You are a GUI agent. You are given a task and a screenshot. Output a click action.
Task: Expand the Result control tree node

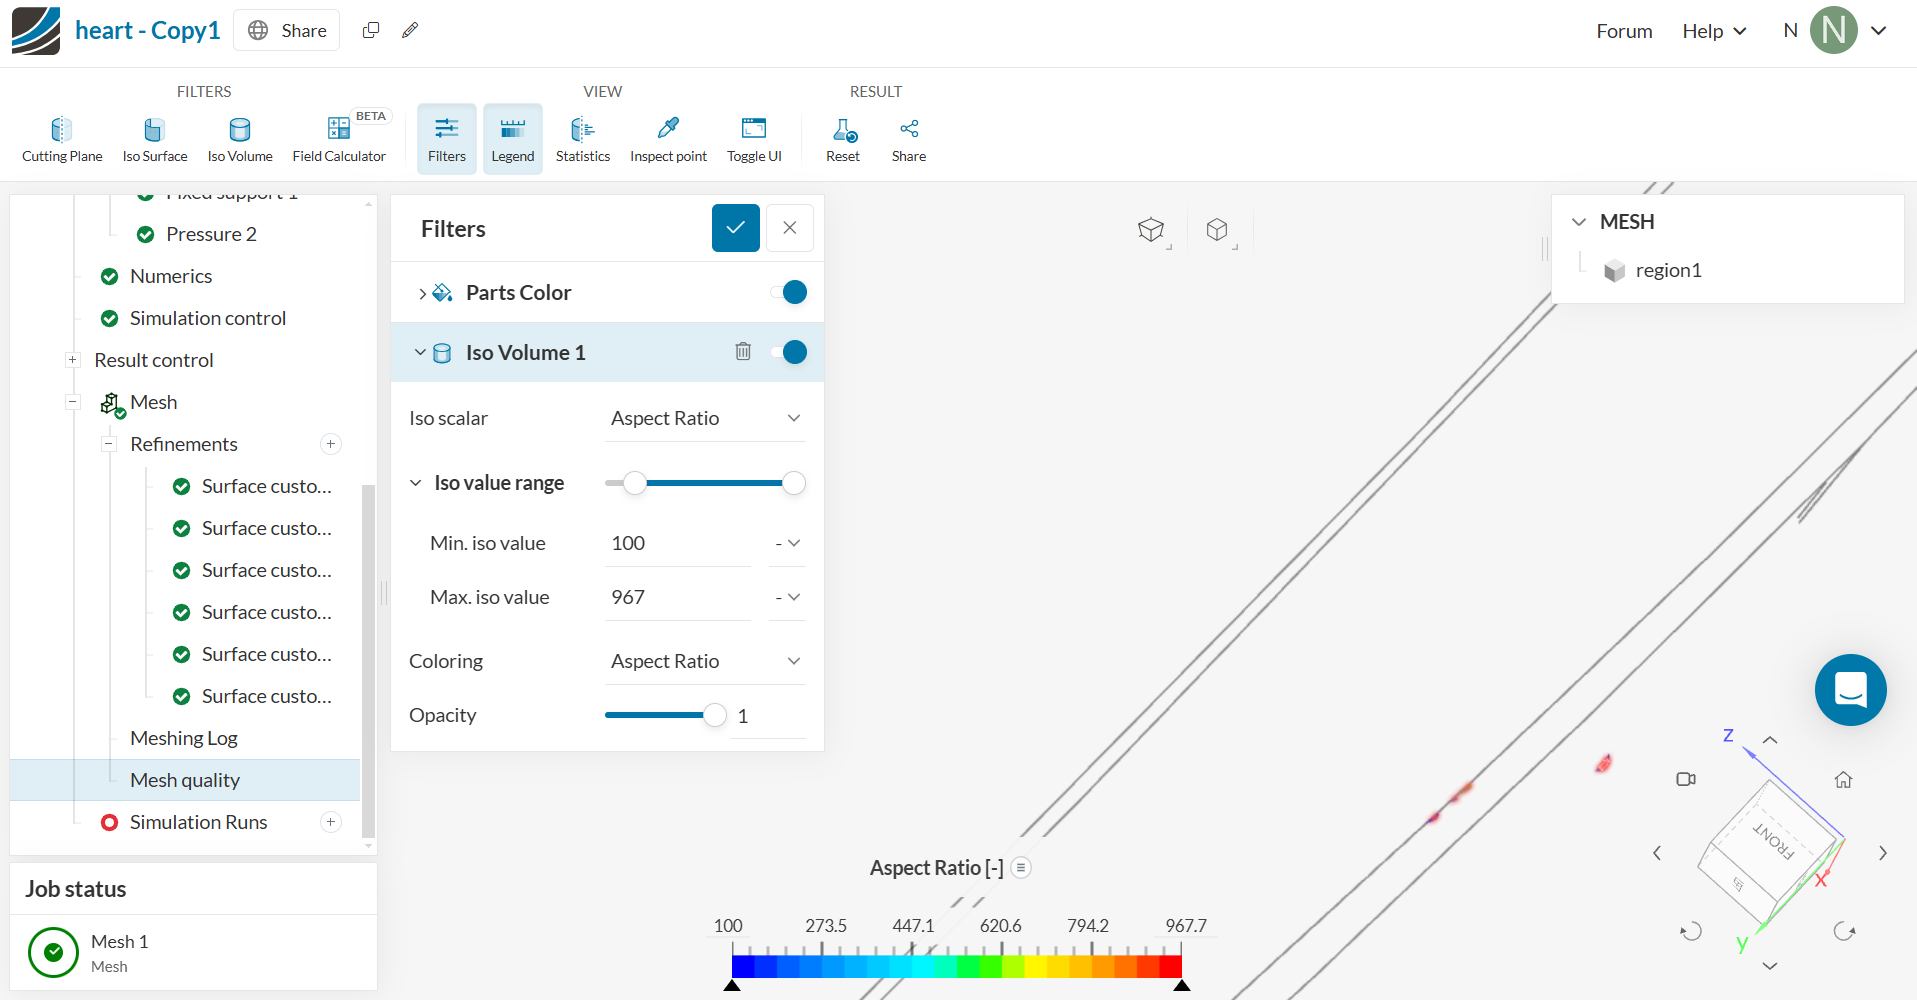[x=72, y=360]
